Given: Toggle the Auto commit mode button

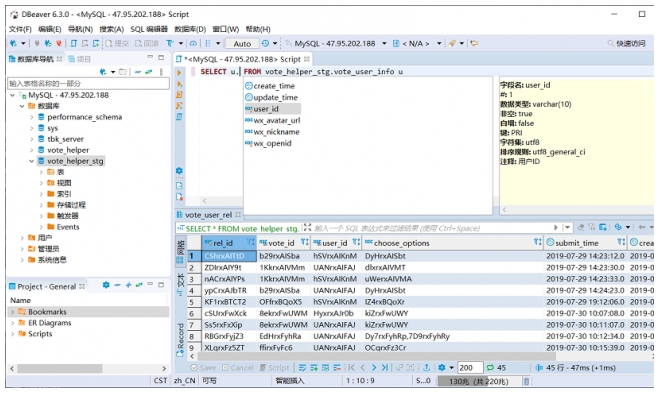Looking at the screenshot, I should click(x=242, y=43).
